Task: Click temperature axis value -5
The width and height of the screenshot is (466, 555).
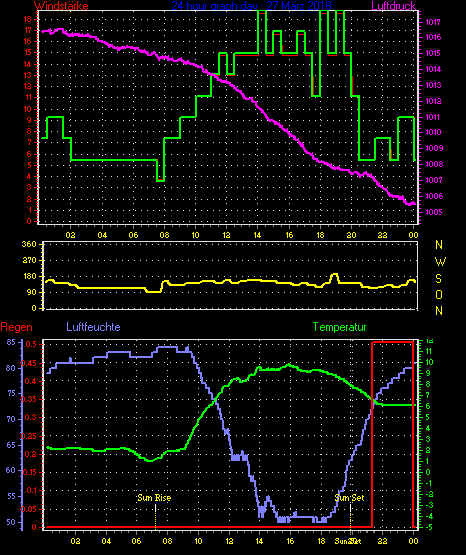Action: pyautogui.click(x=428, y=527)
